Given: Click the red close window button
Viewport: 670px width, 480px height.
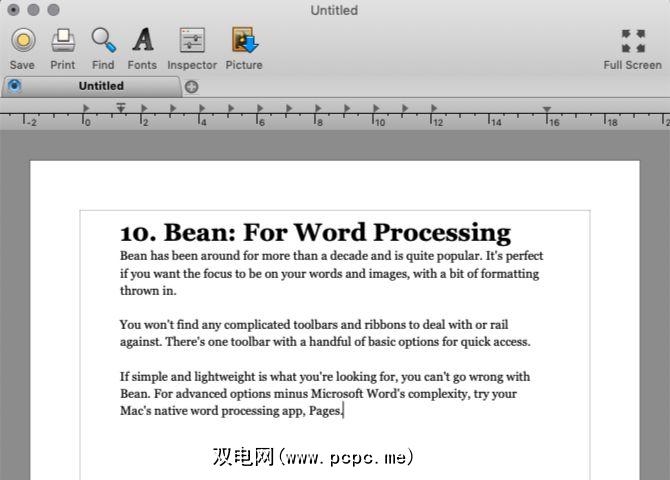Looking at the screenshot, I should 14,9.
